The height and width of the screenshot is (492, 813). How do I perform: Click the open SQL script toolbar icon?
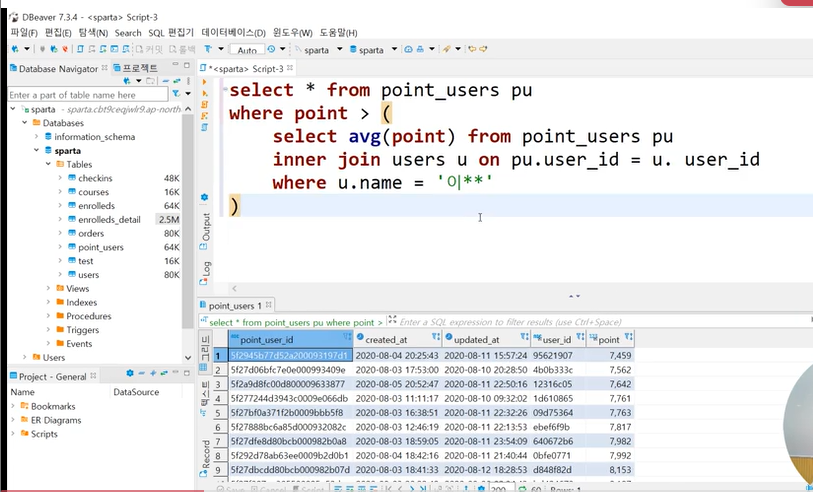80,49
